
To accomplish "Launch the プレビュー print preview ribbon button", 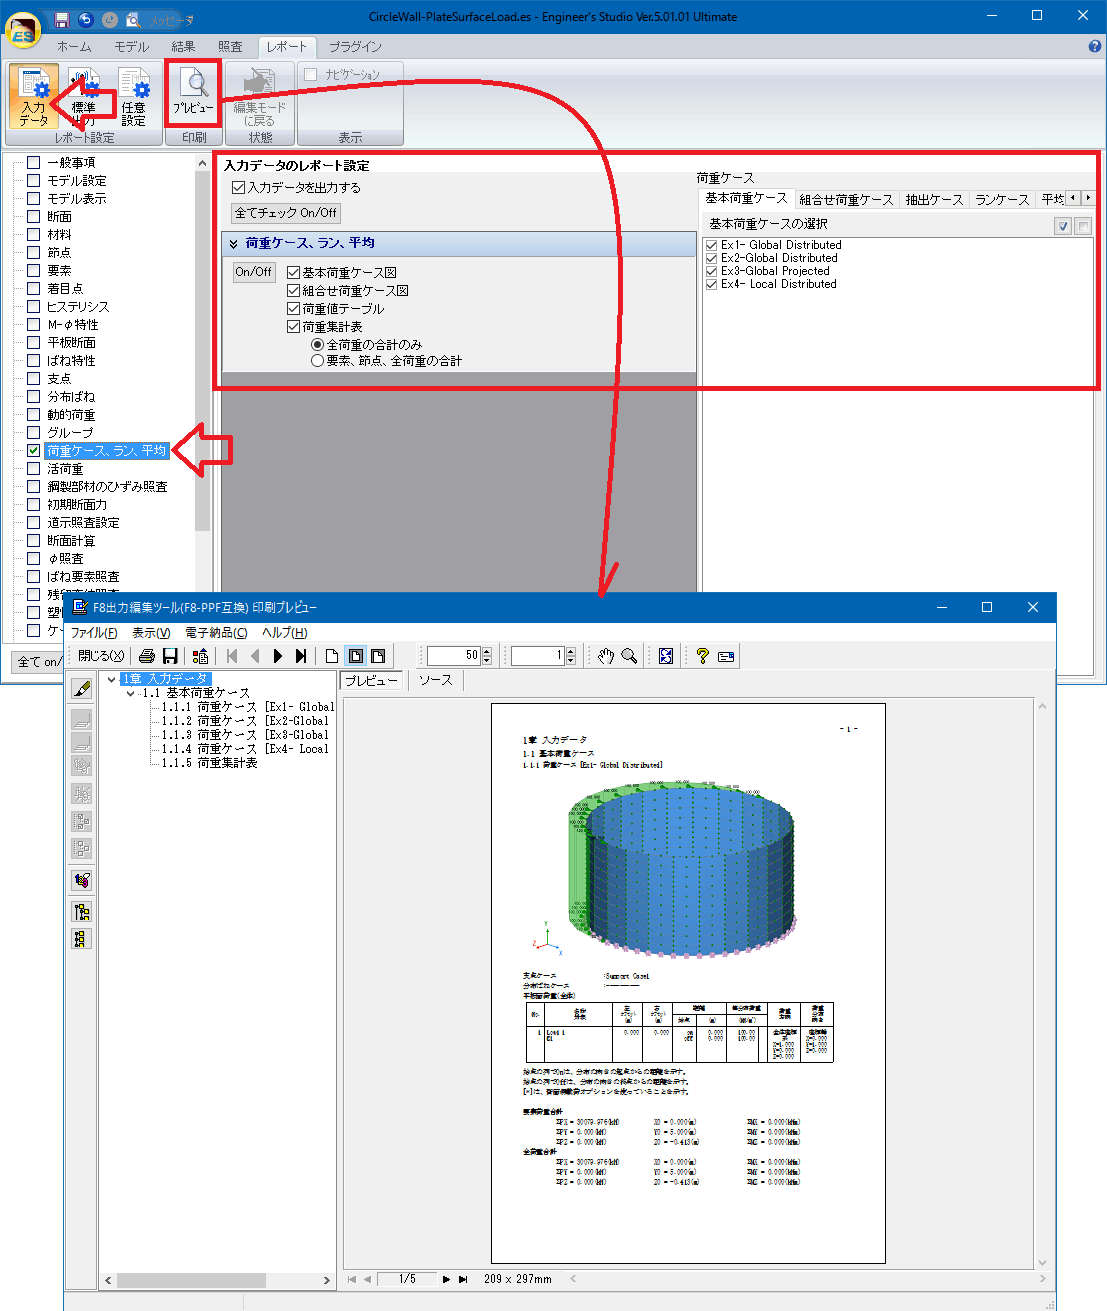I will [193, 92].
